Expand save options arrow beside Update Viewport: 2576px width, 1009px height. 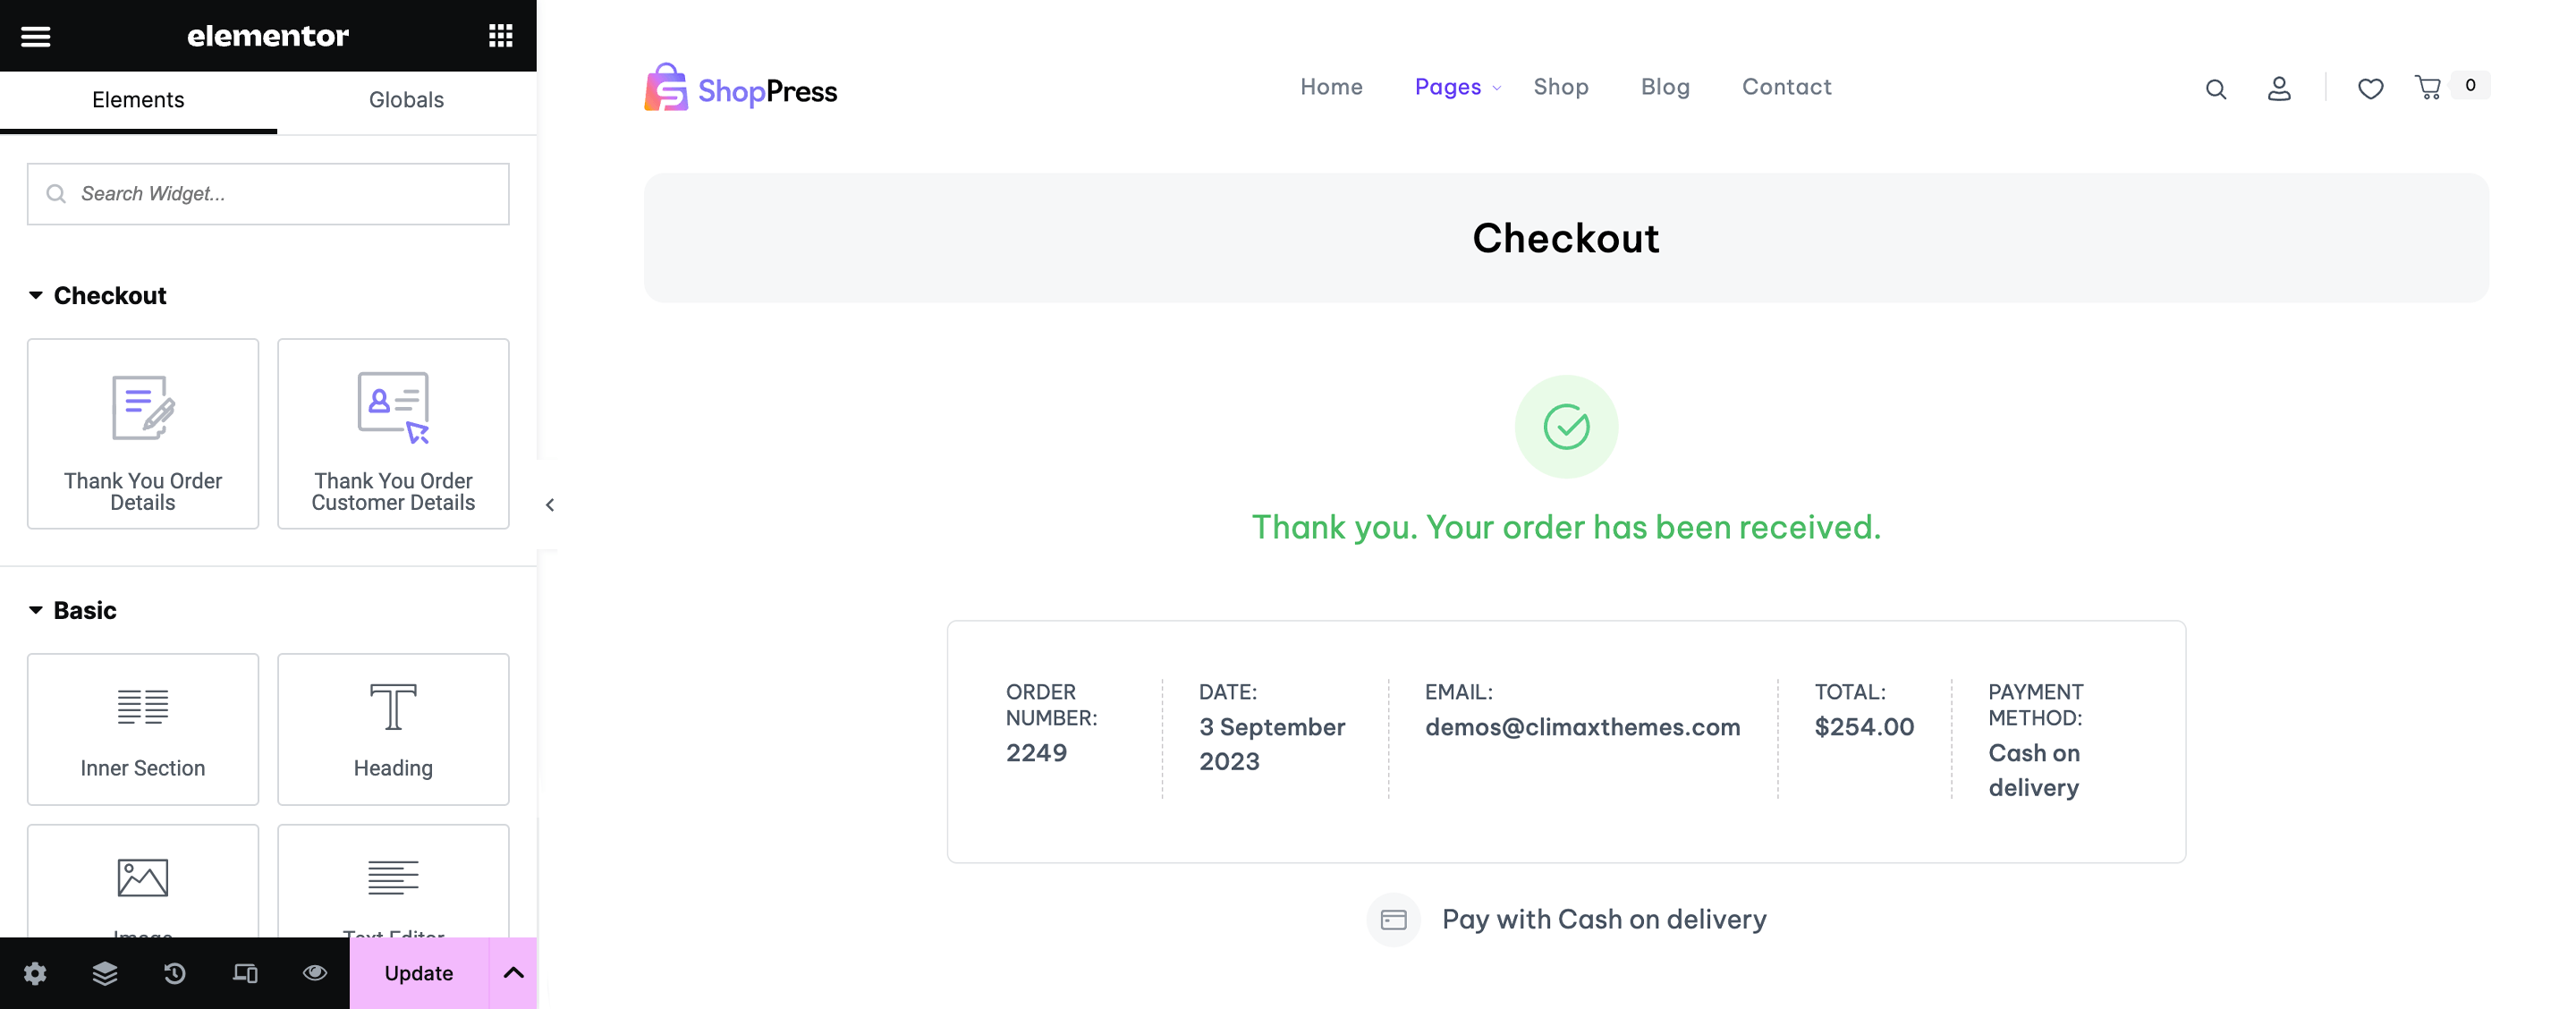(513, 973)
